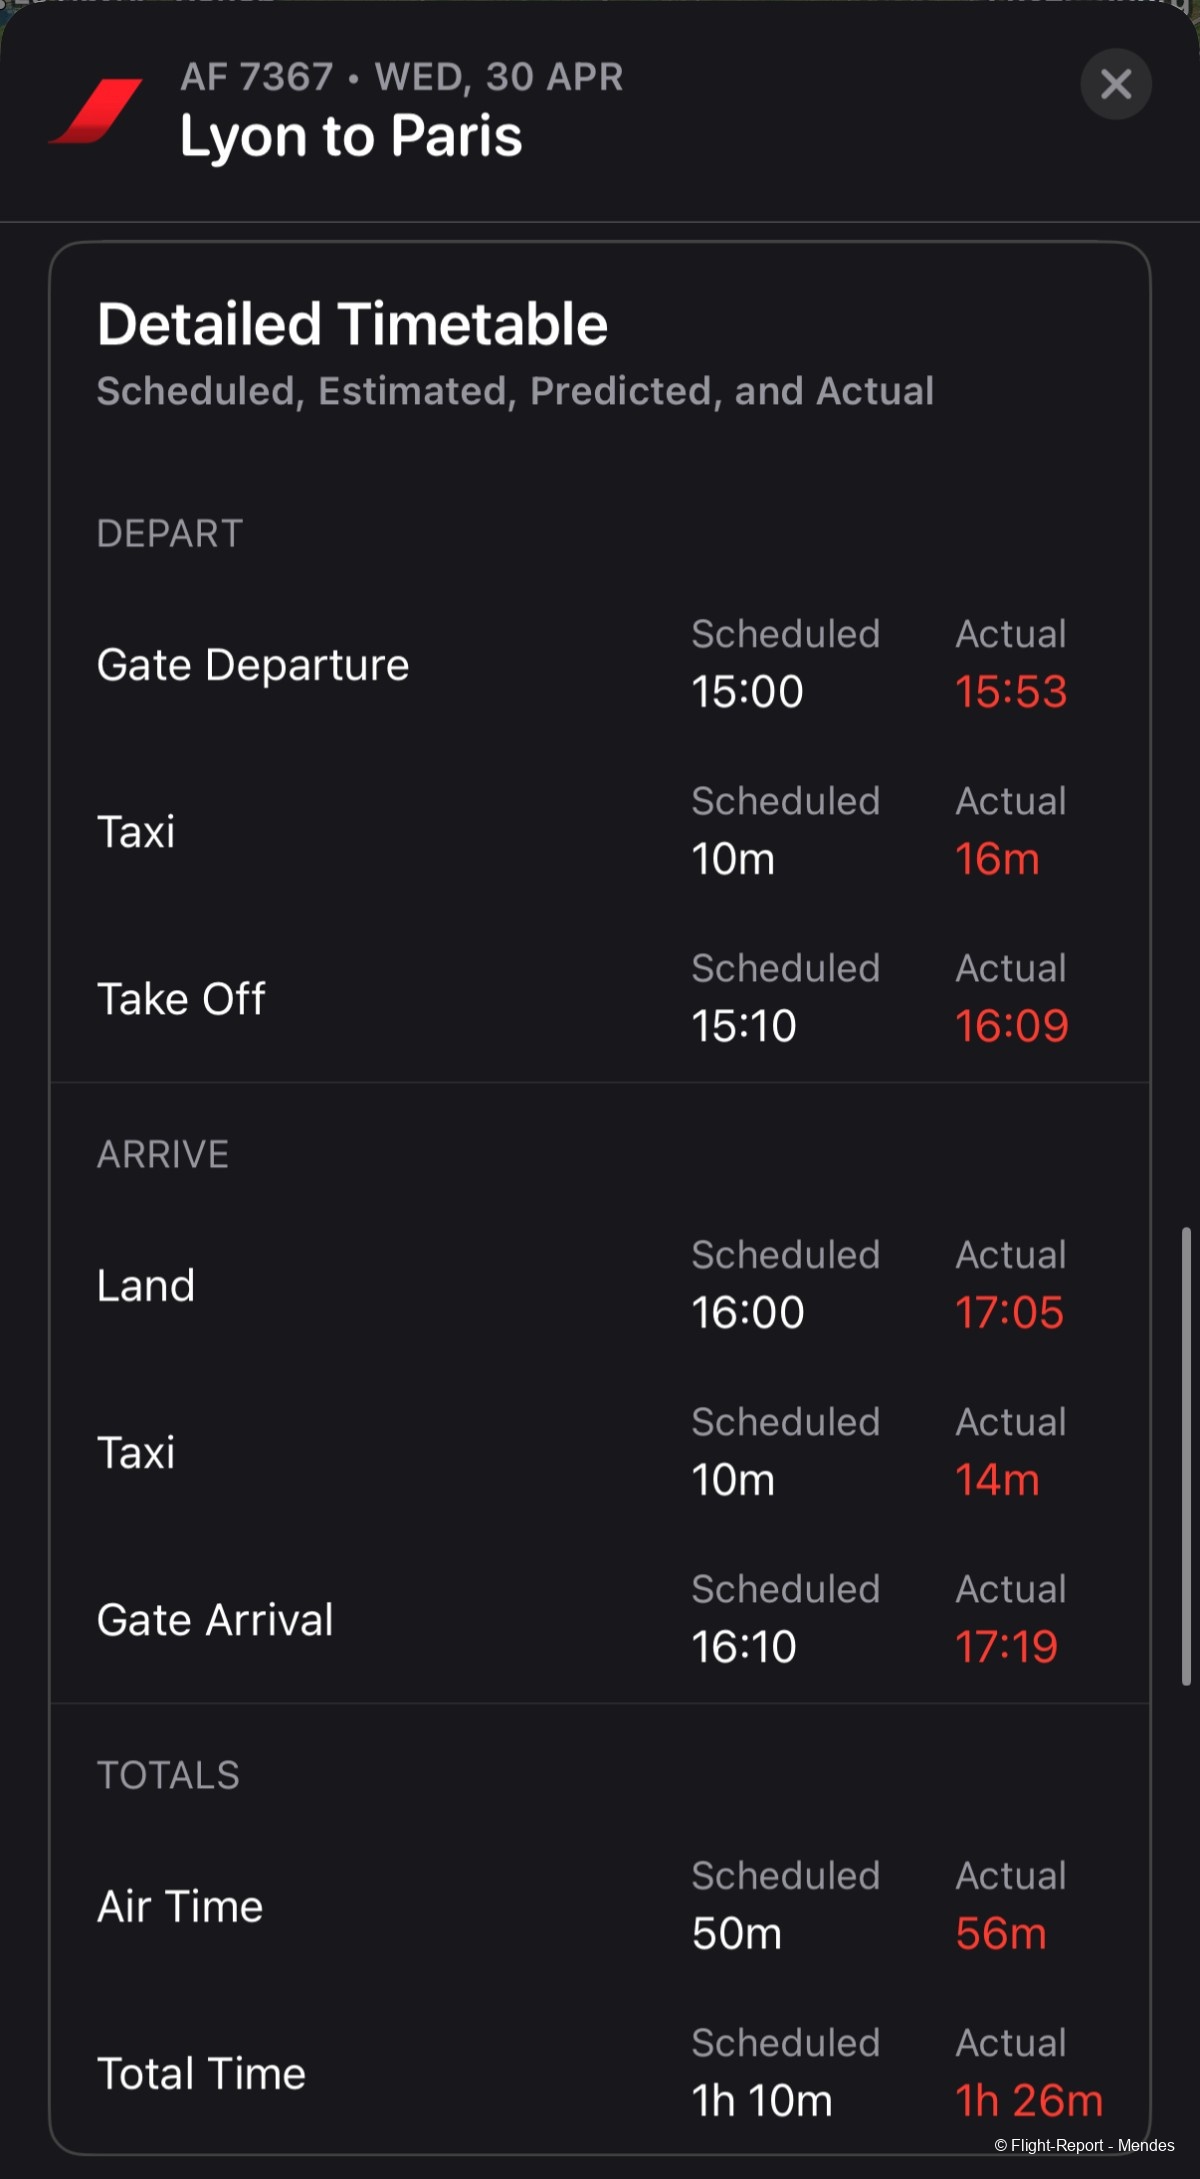Tap actual landing time 17:05
Image resolution: width=1200 pixels, height=2179 pixels.
[1009, 1312]
